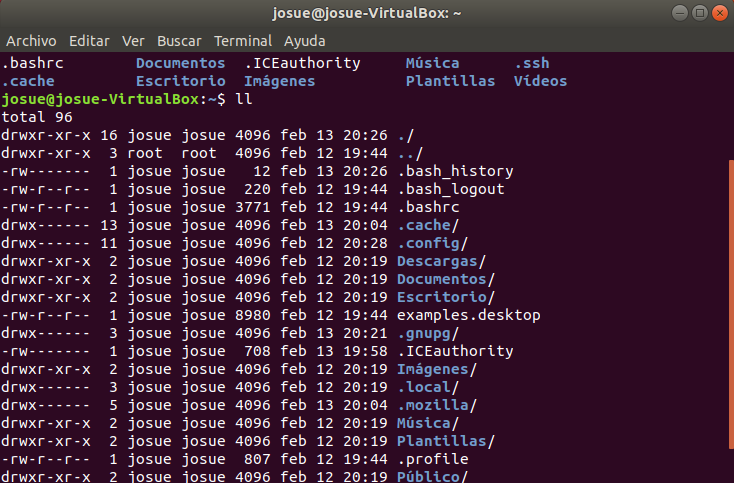Click the 3771 file size value
The width and height of the screenshot is (734, 483).
coord(253,207)
